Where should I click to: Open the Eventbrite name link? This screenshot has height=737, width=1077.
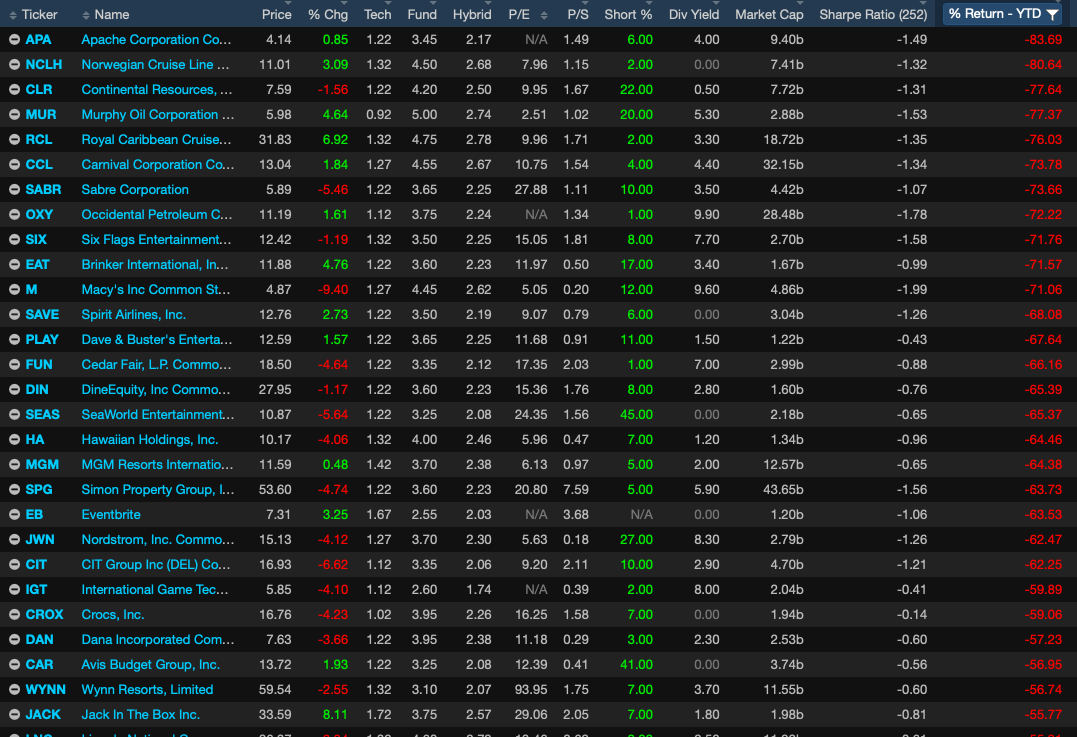point(111,514)
